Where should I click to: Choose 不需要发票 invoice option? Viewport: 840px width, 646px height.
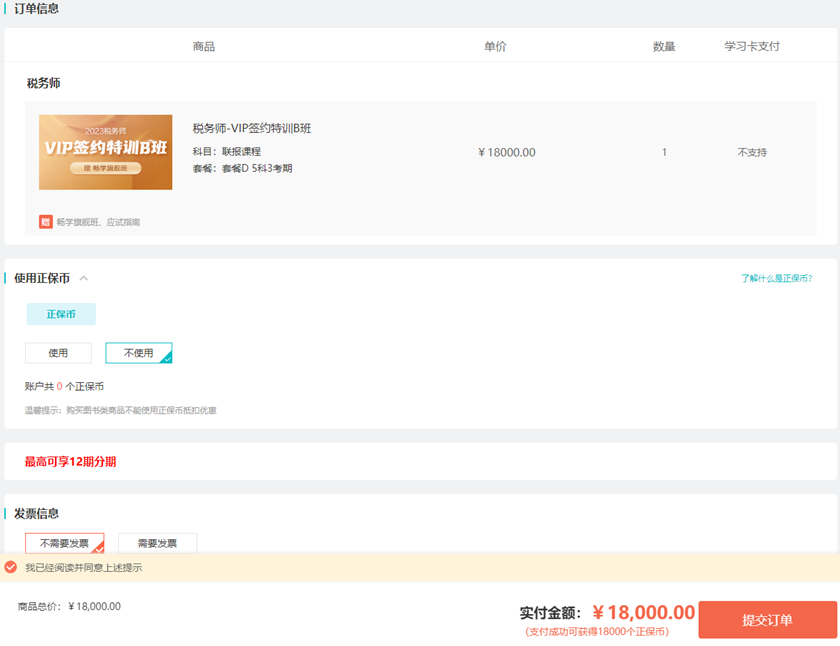tap(64, 543)
